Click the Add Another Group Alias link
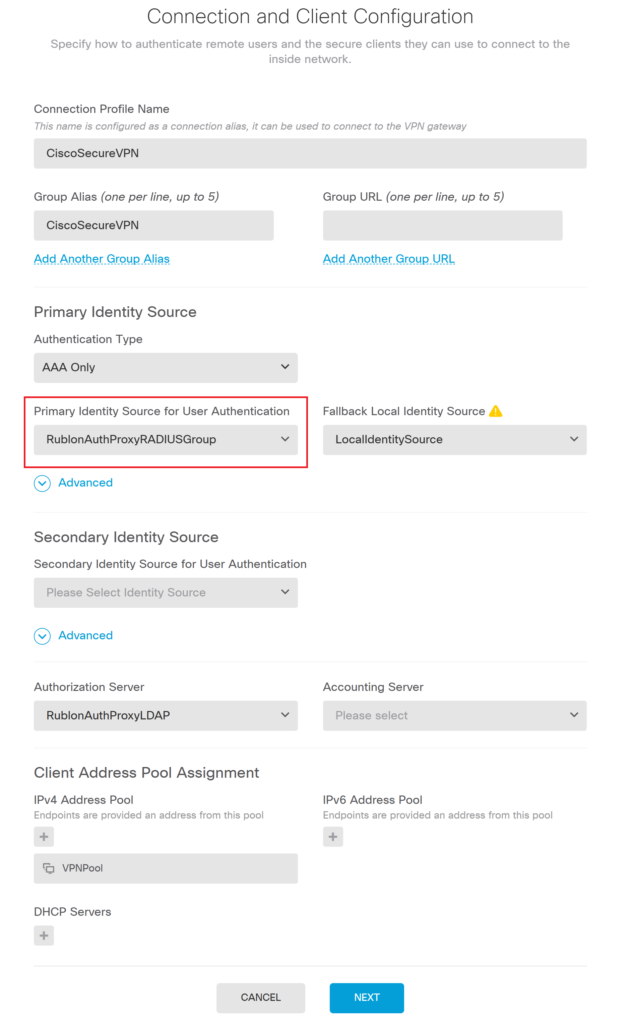628x1024 pixels. [101, 259]
